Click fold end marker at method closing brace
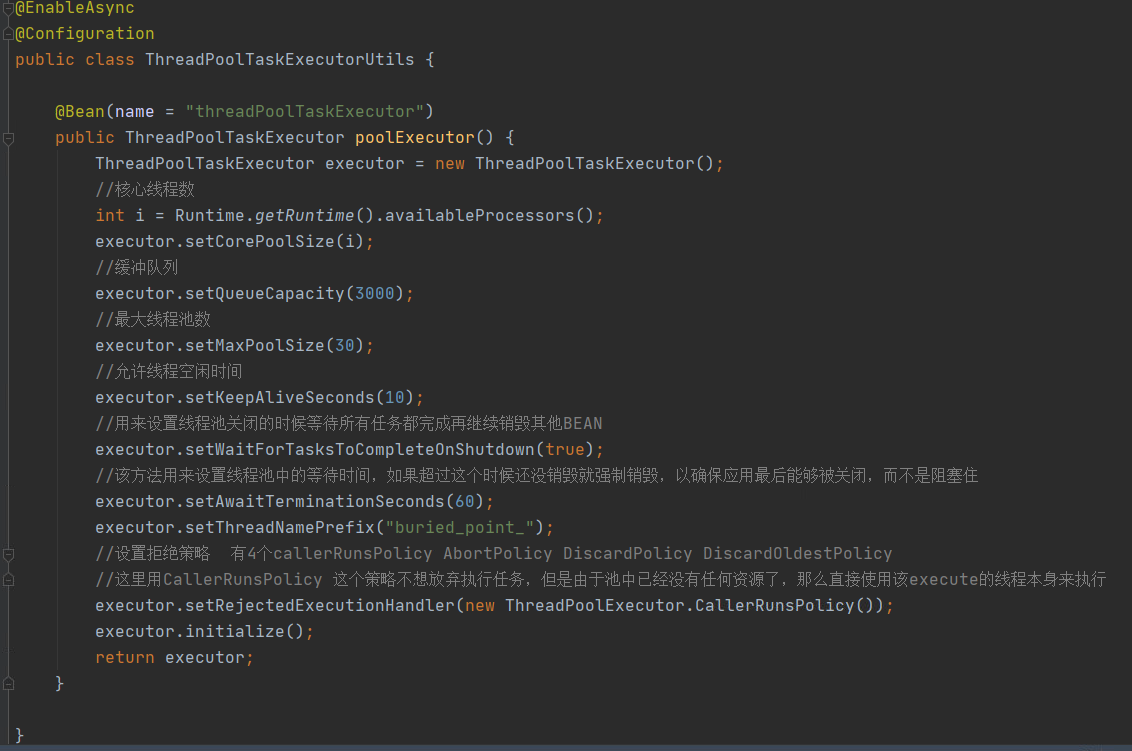 point(8,684)
